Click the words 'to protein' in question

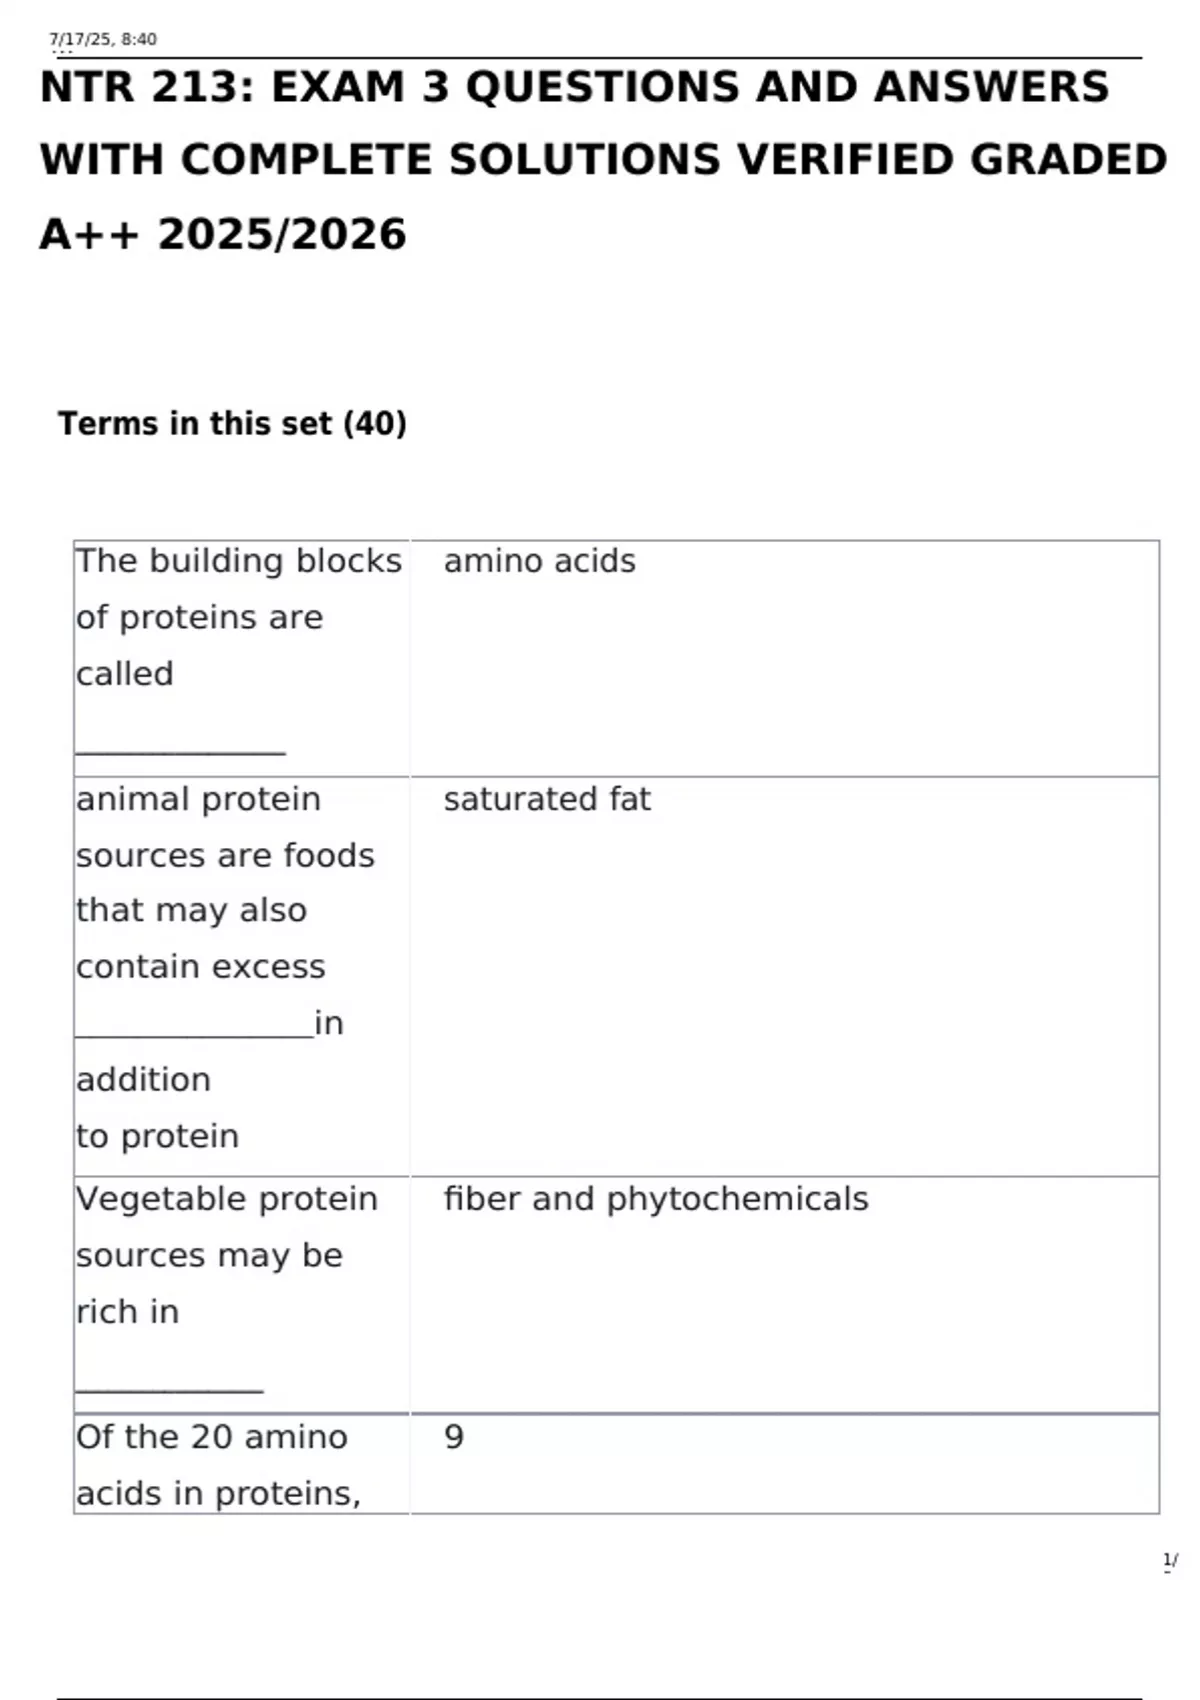[158, 1137]
